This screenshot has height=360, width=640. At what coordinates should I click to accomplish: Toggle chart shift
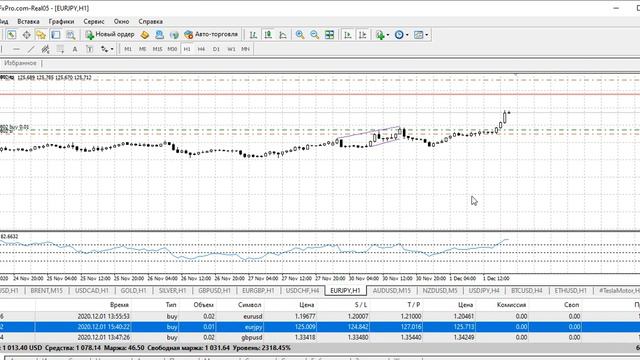362,35
